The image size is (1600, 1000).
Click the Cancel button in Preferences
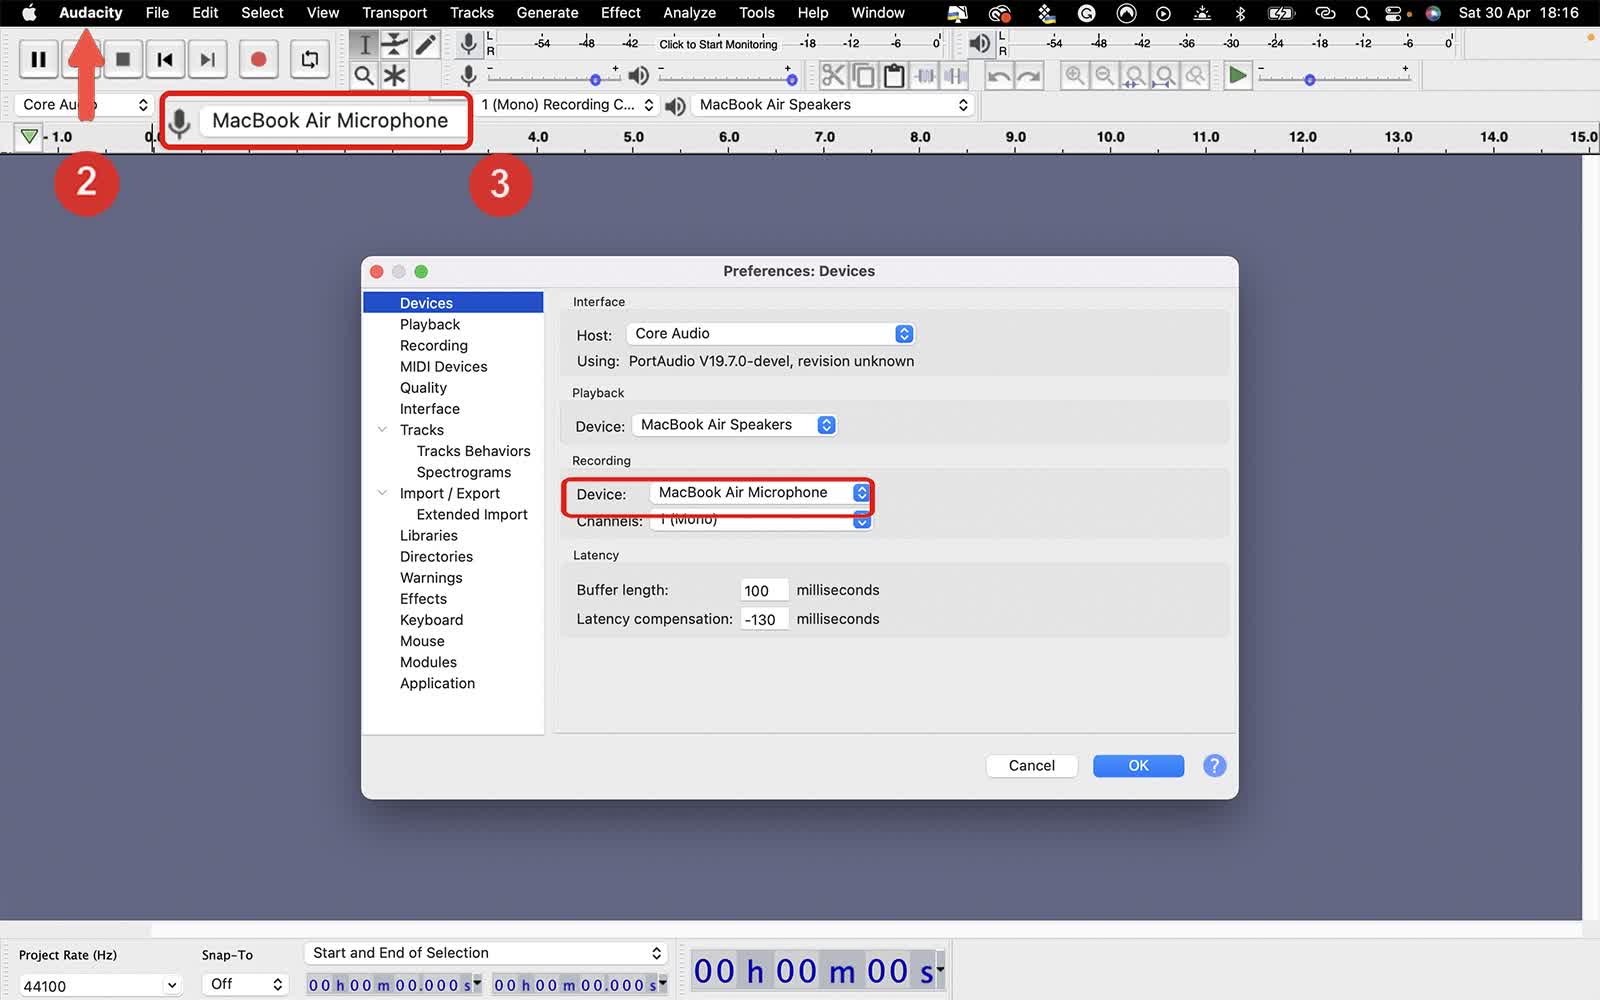[x=1032, y=766]
